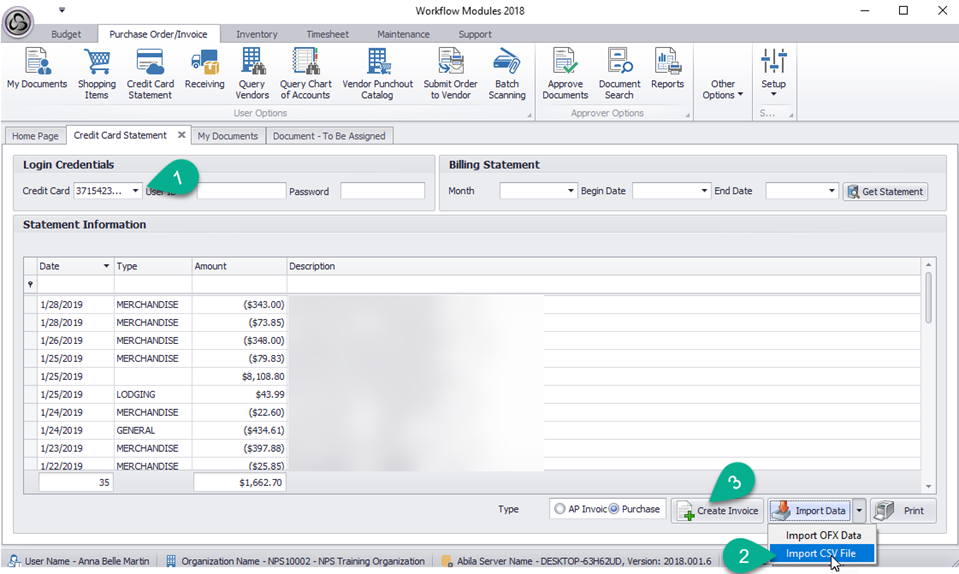Click into the Password field
The image size is (959, 574).
click(382, 191)
